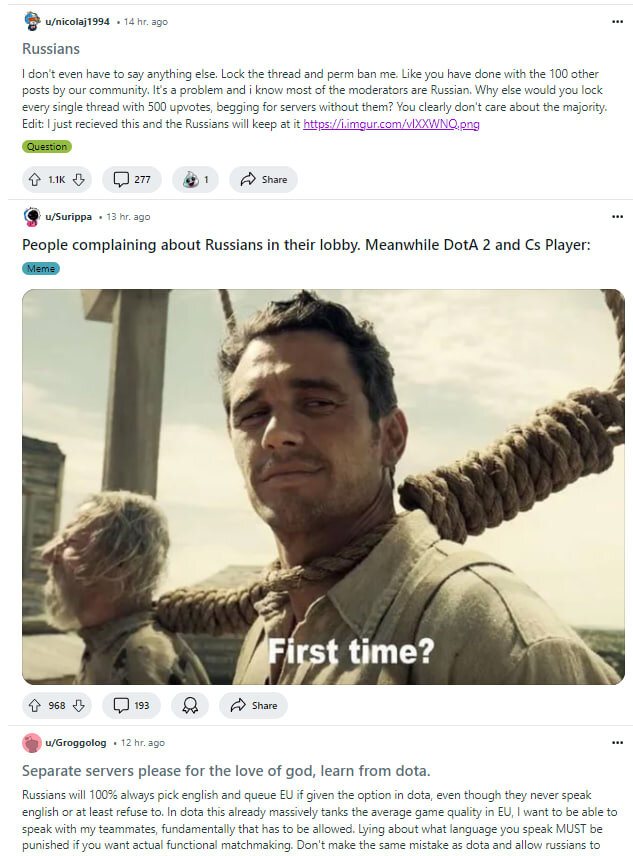Open options menu for nicolaj1994's post
The height and width of the screenshot is (856, 633).
click(617, 22)
